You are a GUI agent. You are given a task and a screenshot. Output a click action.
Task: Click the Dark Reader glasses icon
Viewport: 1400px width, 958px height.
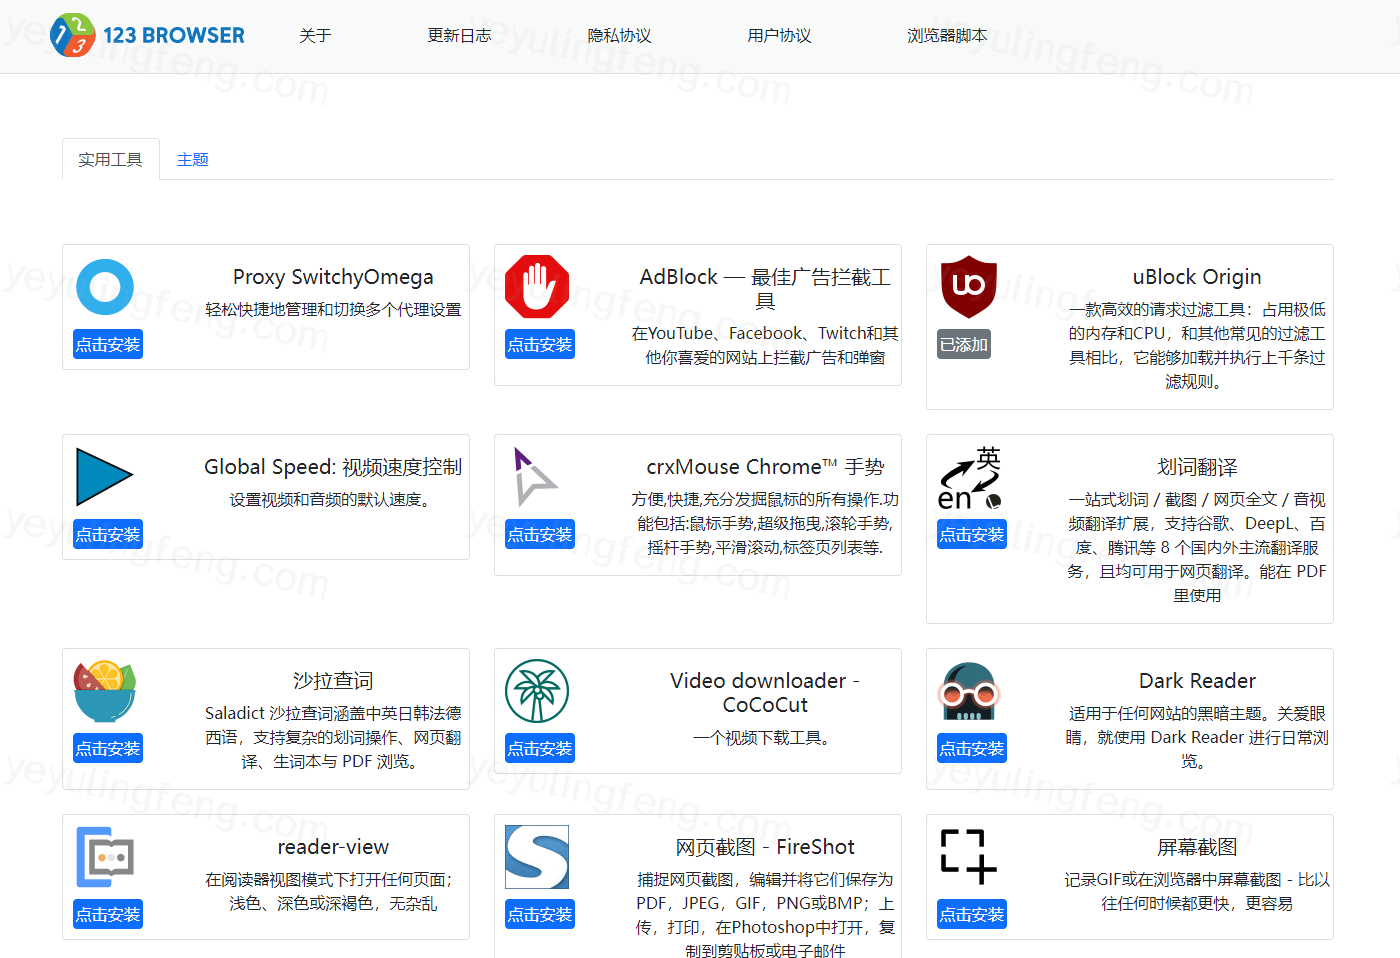pos(969,691)
